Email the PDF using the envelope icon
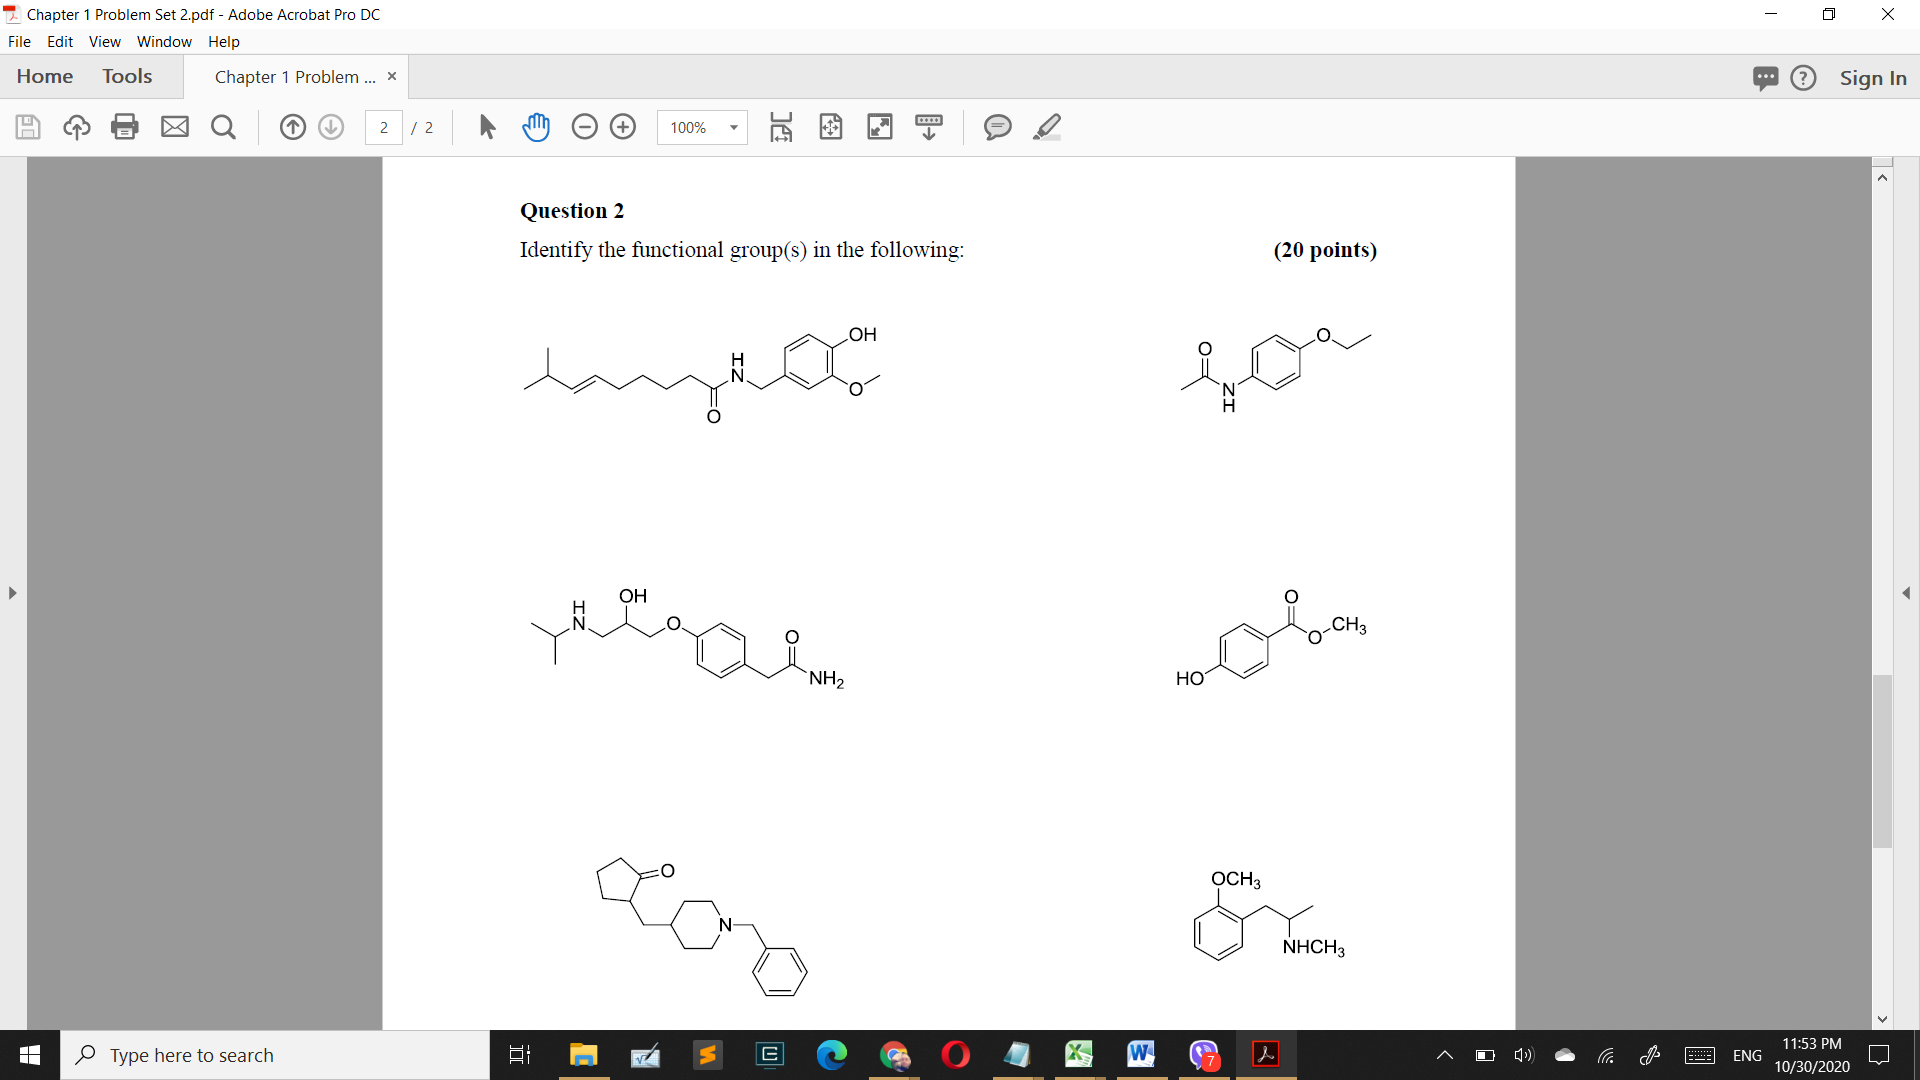Viewport: 1920px width, 1080px height. (175, 127)
